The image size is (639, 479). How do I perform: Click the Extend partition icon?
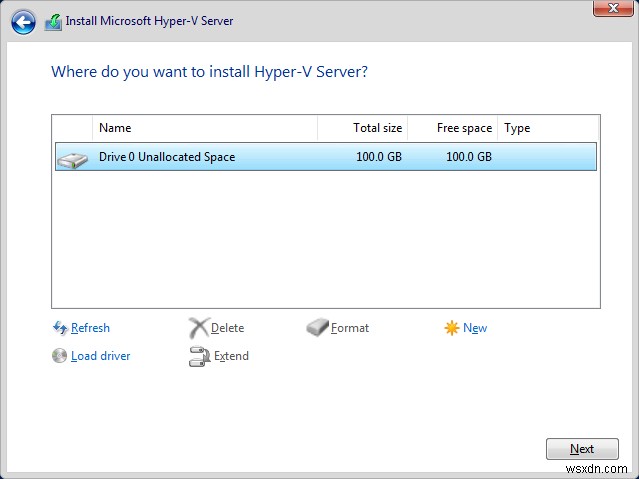click(x=198, y=356)
